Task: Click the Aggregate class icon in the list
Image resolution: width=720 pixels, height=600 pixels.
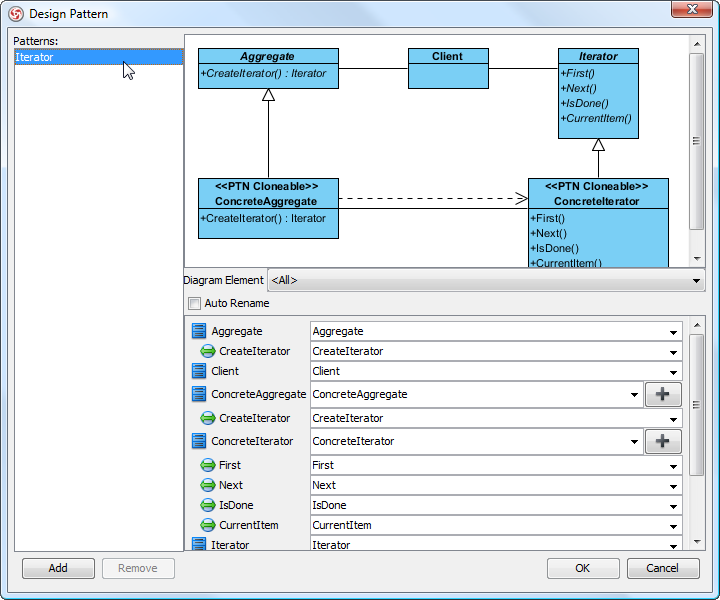Action: (199, 331)
